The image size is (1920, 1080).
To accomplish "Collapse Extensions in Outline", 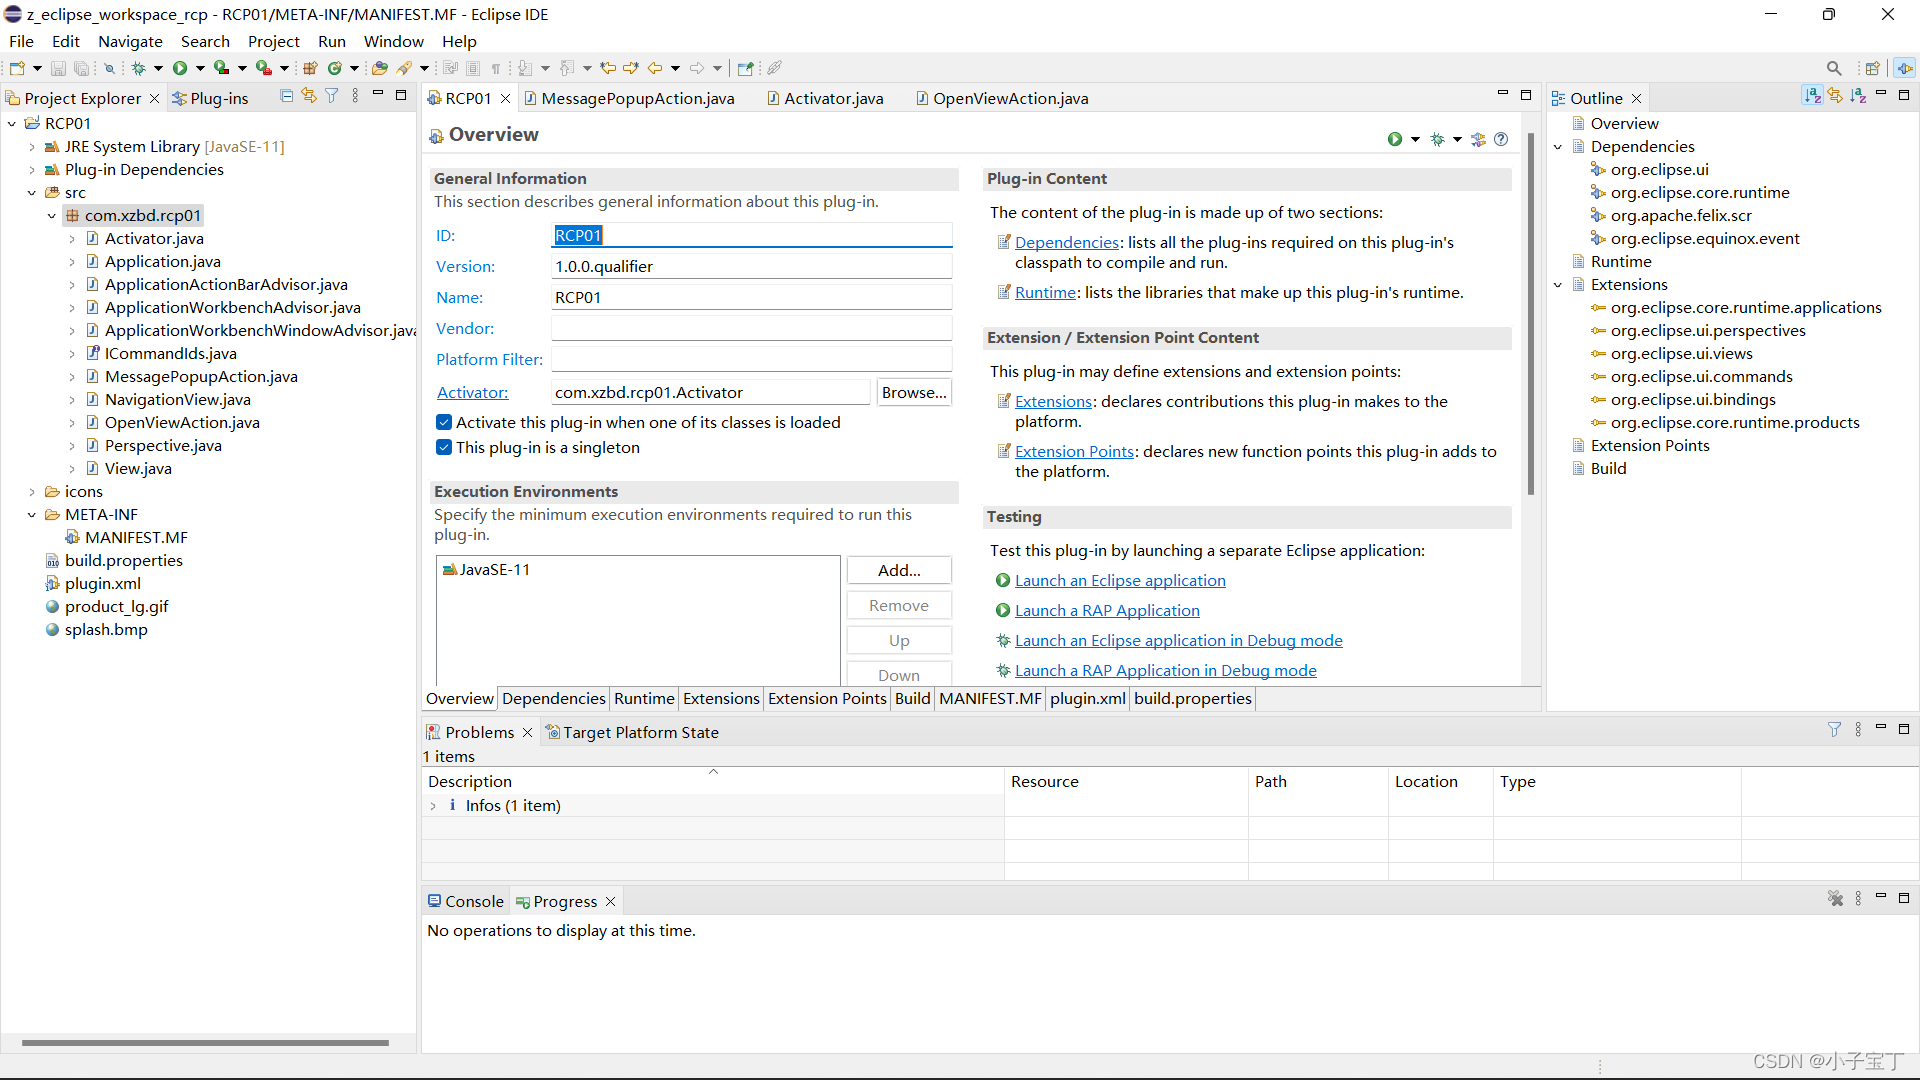I will tap(1558, 284).
